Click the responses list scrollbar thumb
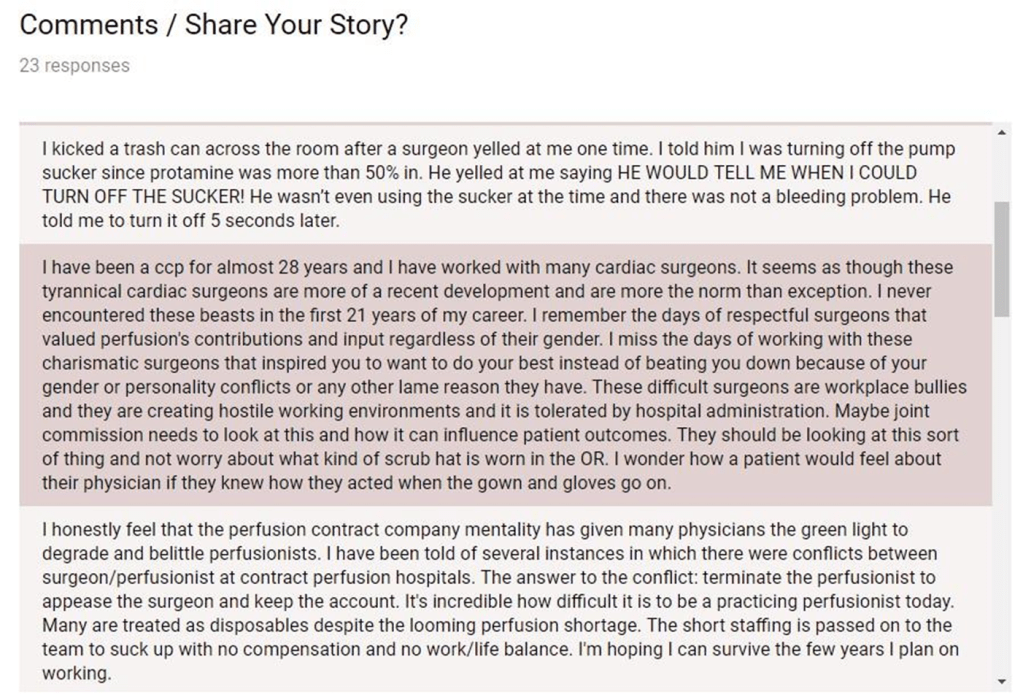The width and height of the screenshot is (1023, 700). click(1003, 257)
